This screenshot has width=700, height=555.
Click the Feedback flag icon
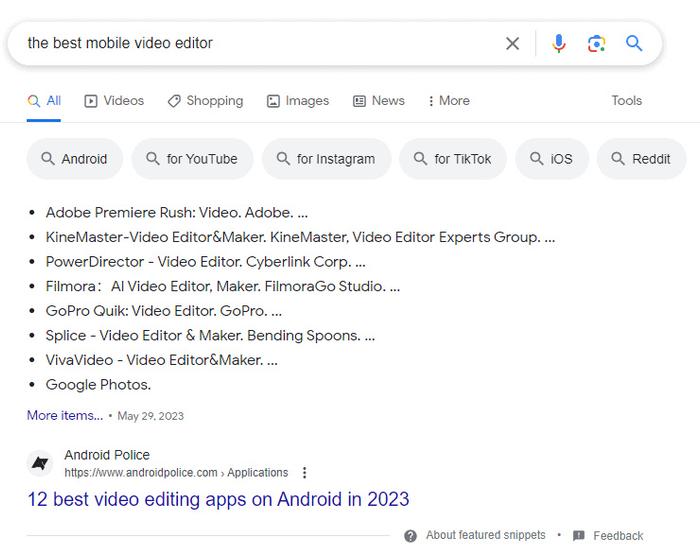579,536
